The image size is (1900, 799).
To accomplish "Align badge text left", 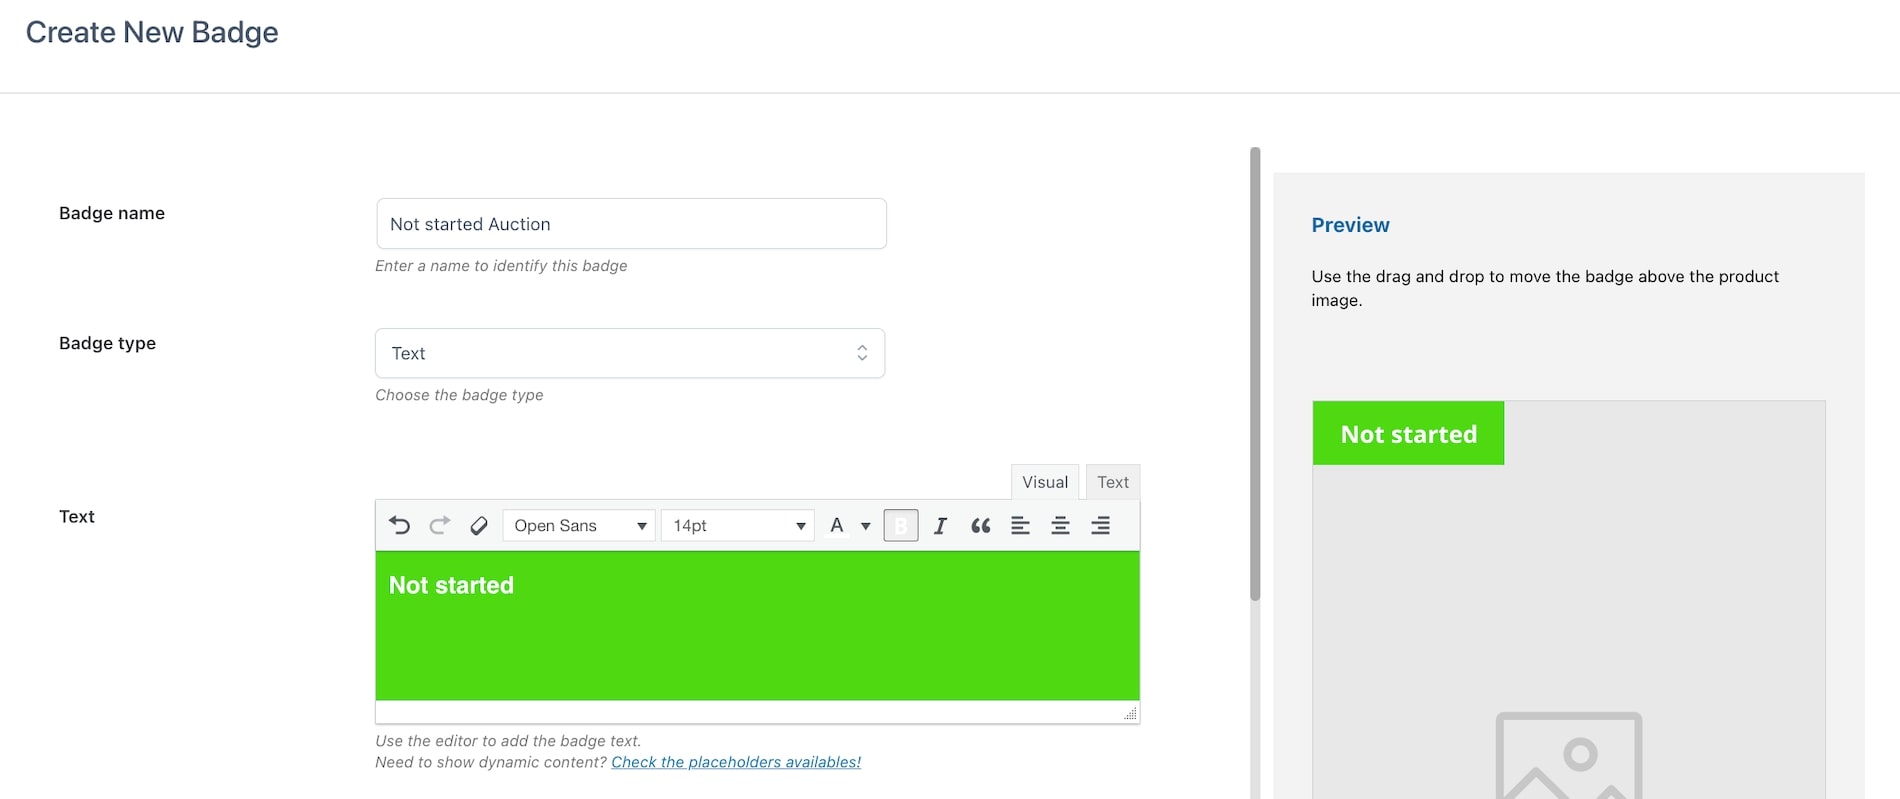I will click(x=1020, y=525).
